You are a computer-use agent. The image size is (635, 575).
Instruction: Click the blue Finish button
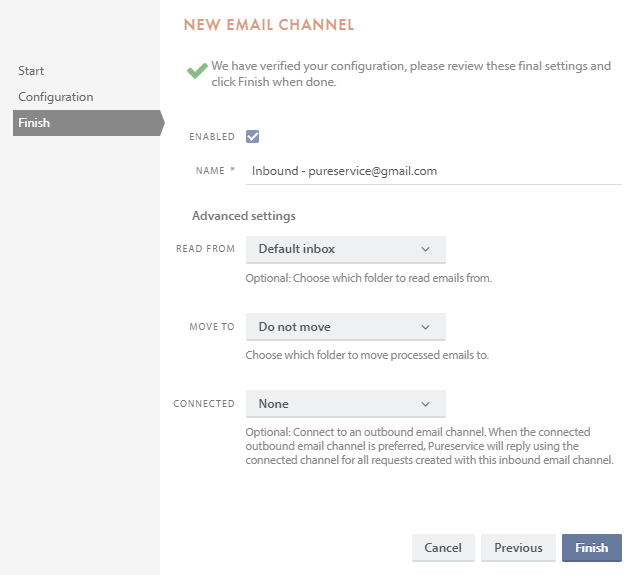point(591,548)
